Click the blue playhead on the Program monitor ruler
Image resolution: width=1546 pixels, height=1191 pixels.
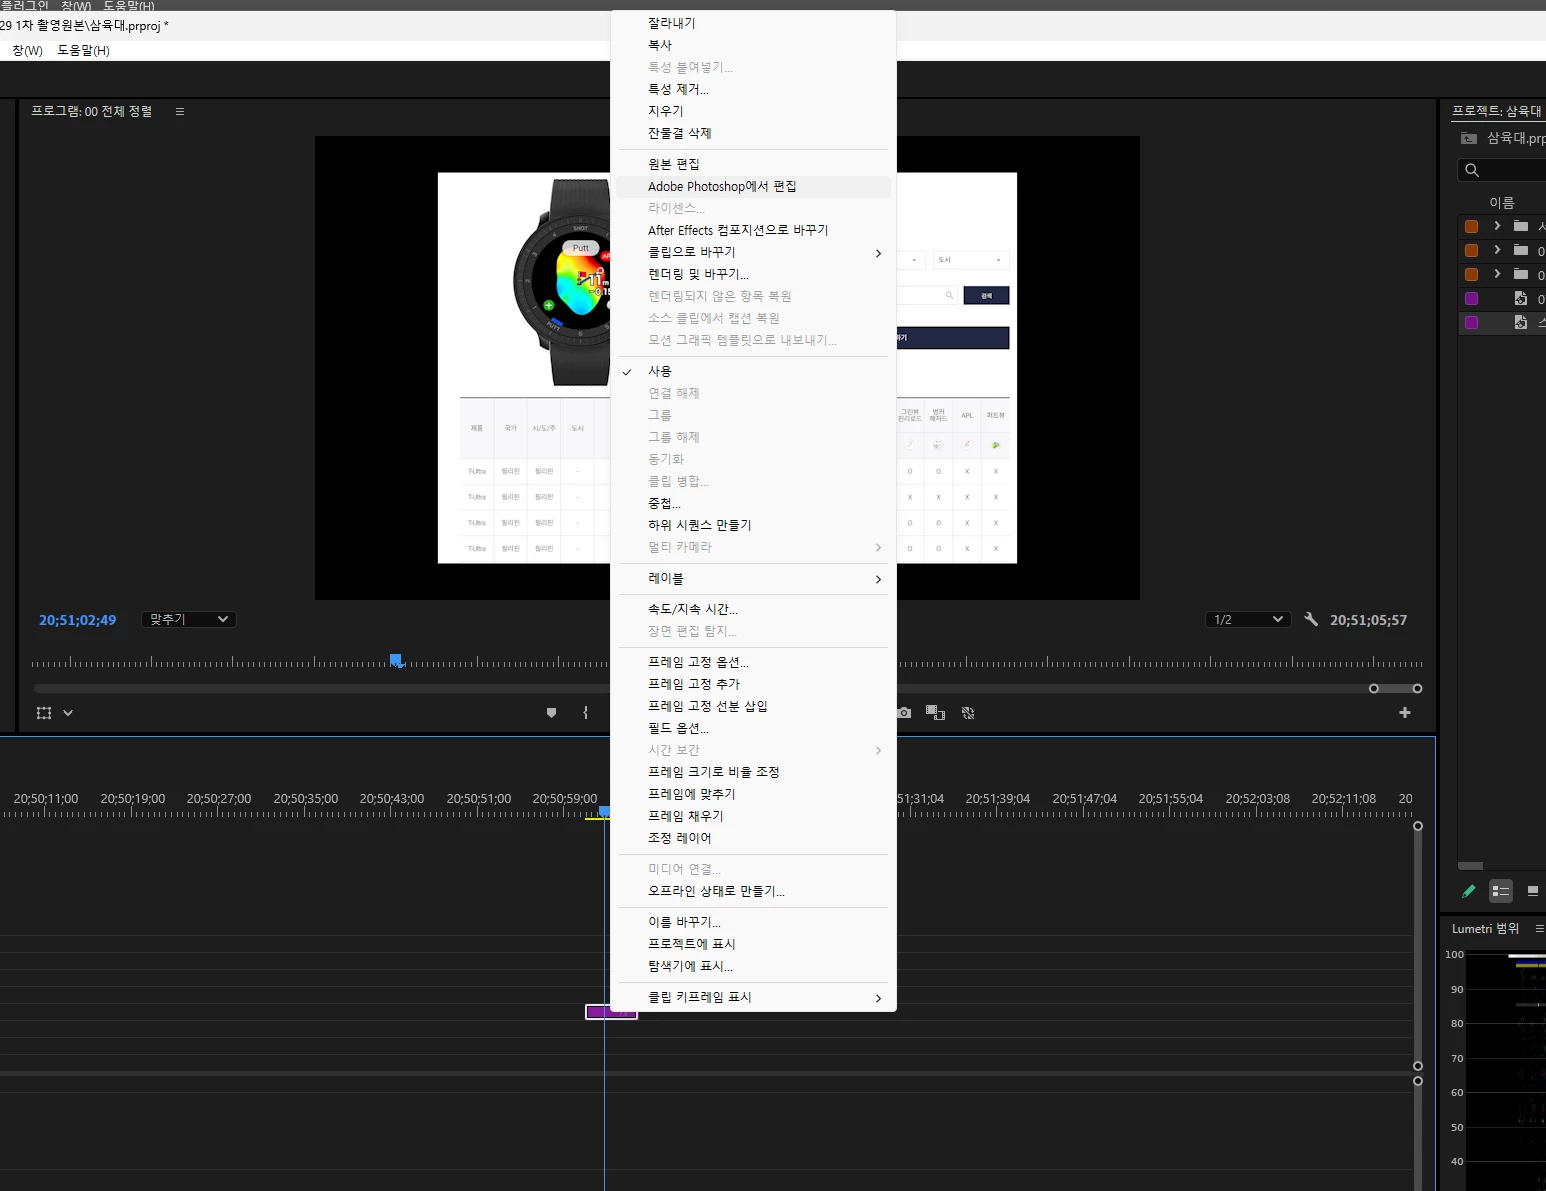tap(396, 660)
